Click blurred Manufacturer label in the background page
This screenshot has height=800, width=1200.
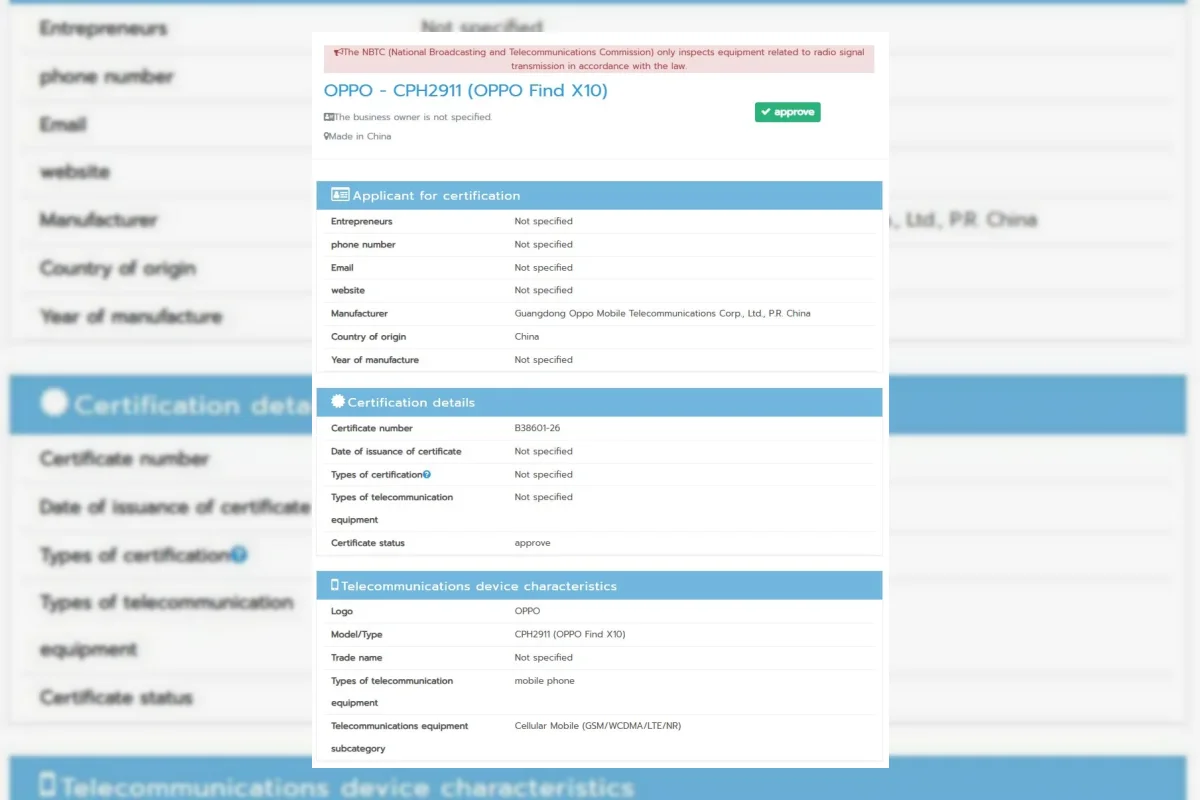pos(98,220)
